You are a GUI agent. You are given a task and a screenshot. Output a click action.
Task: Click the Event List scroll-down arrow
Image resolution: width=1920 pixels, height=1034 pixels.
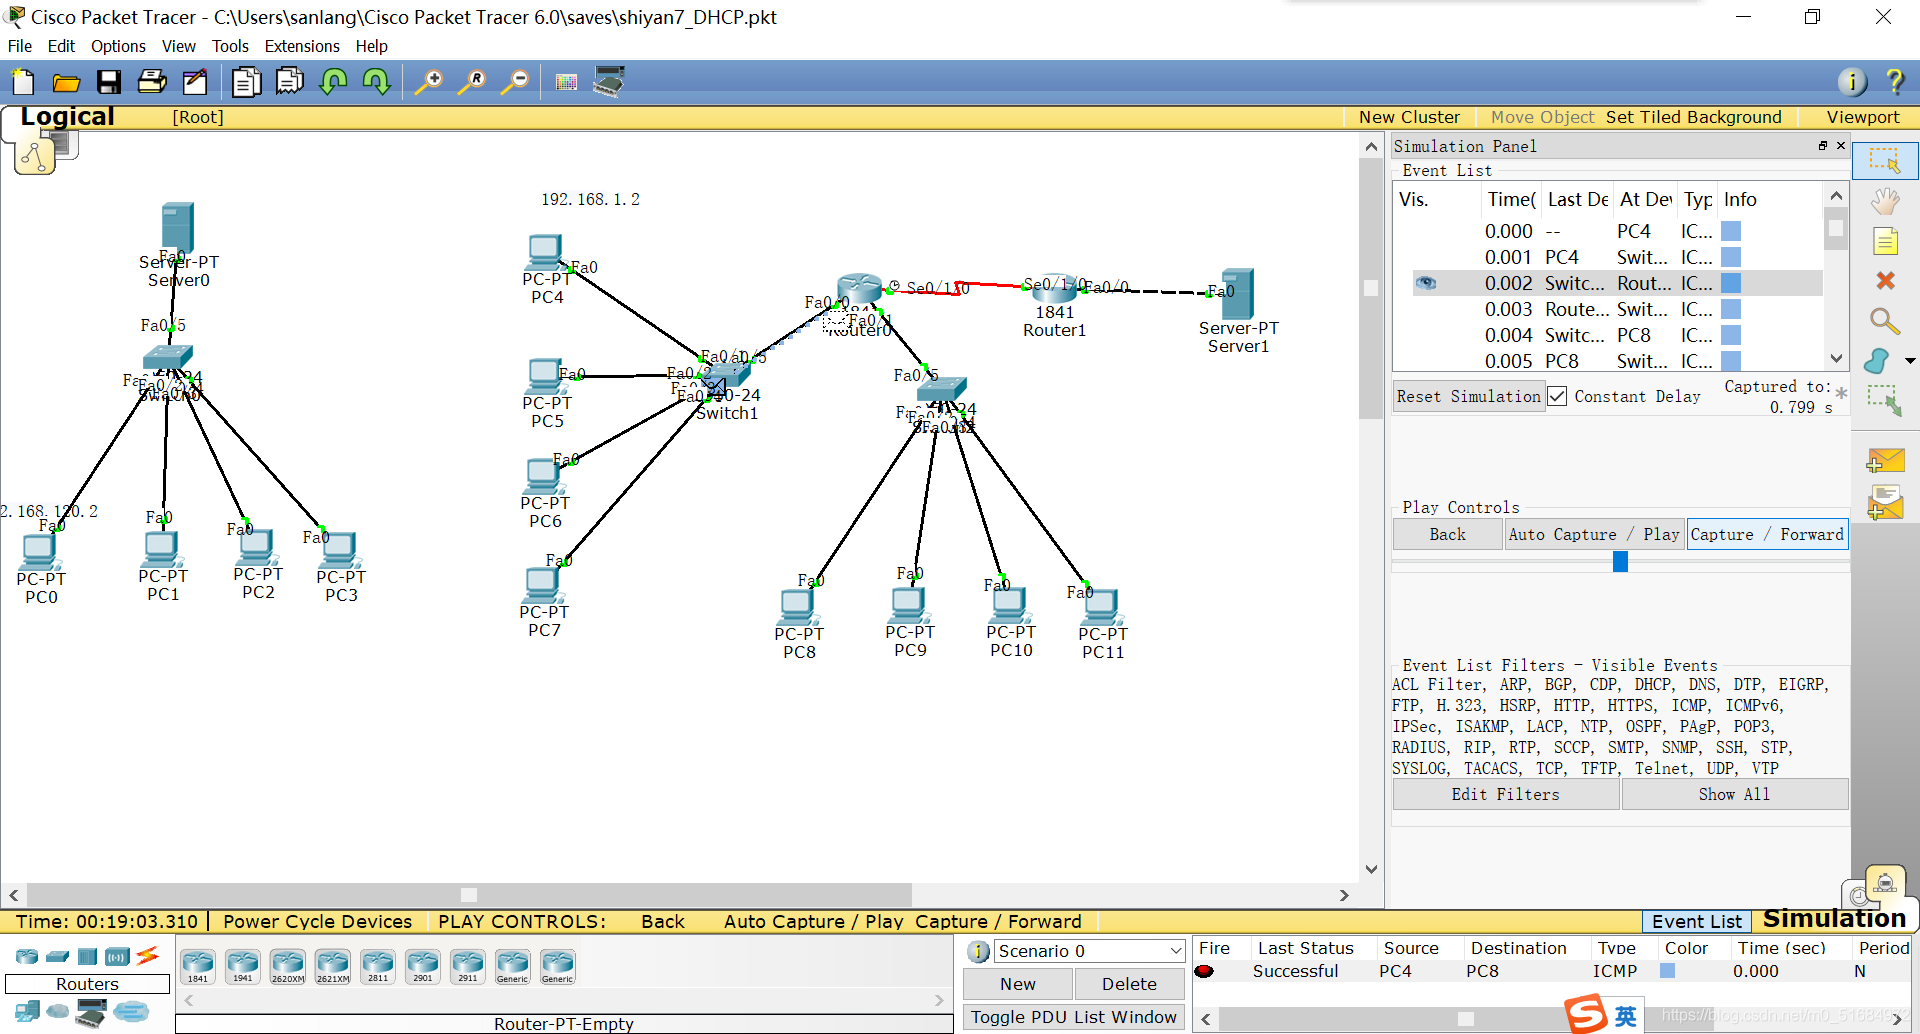pyautogui.click(x=1836, y=359)
